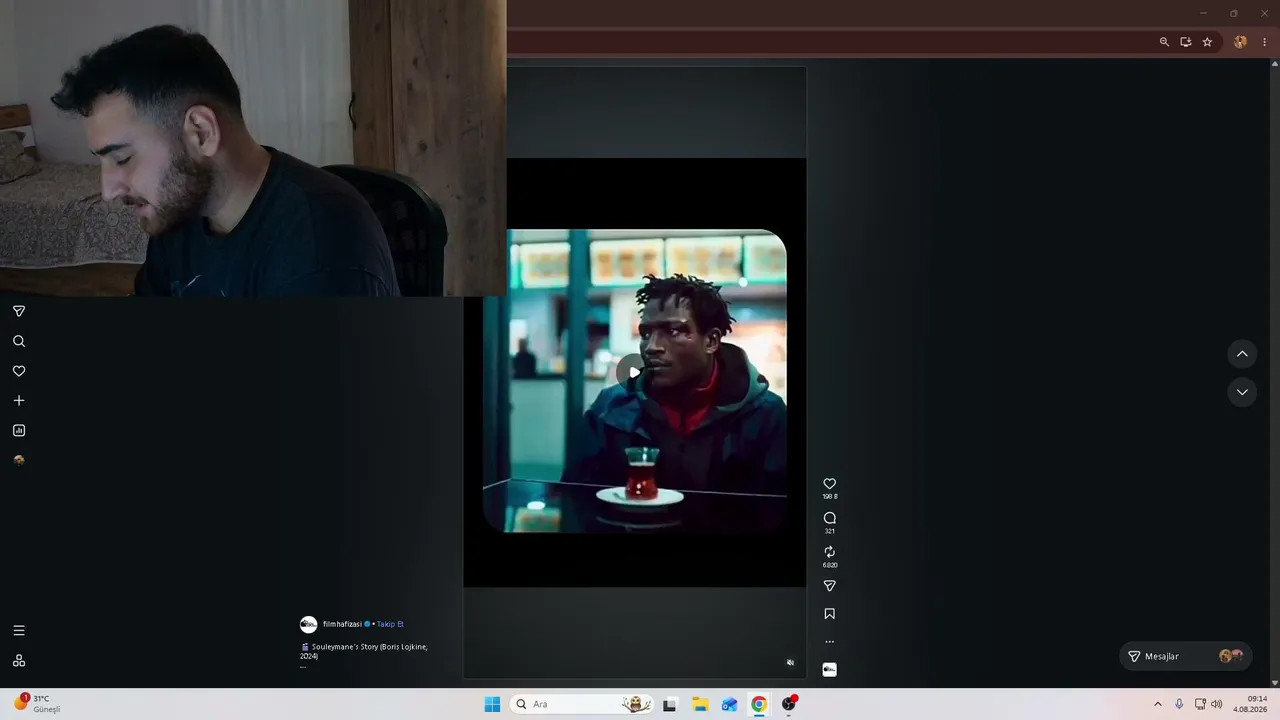1280x720 pixels.
Task: Open Instagram direct messages from the sidebar
Action: coord(19,311)
